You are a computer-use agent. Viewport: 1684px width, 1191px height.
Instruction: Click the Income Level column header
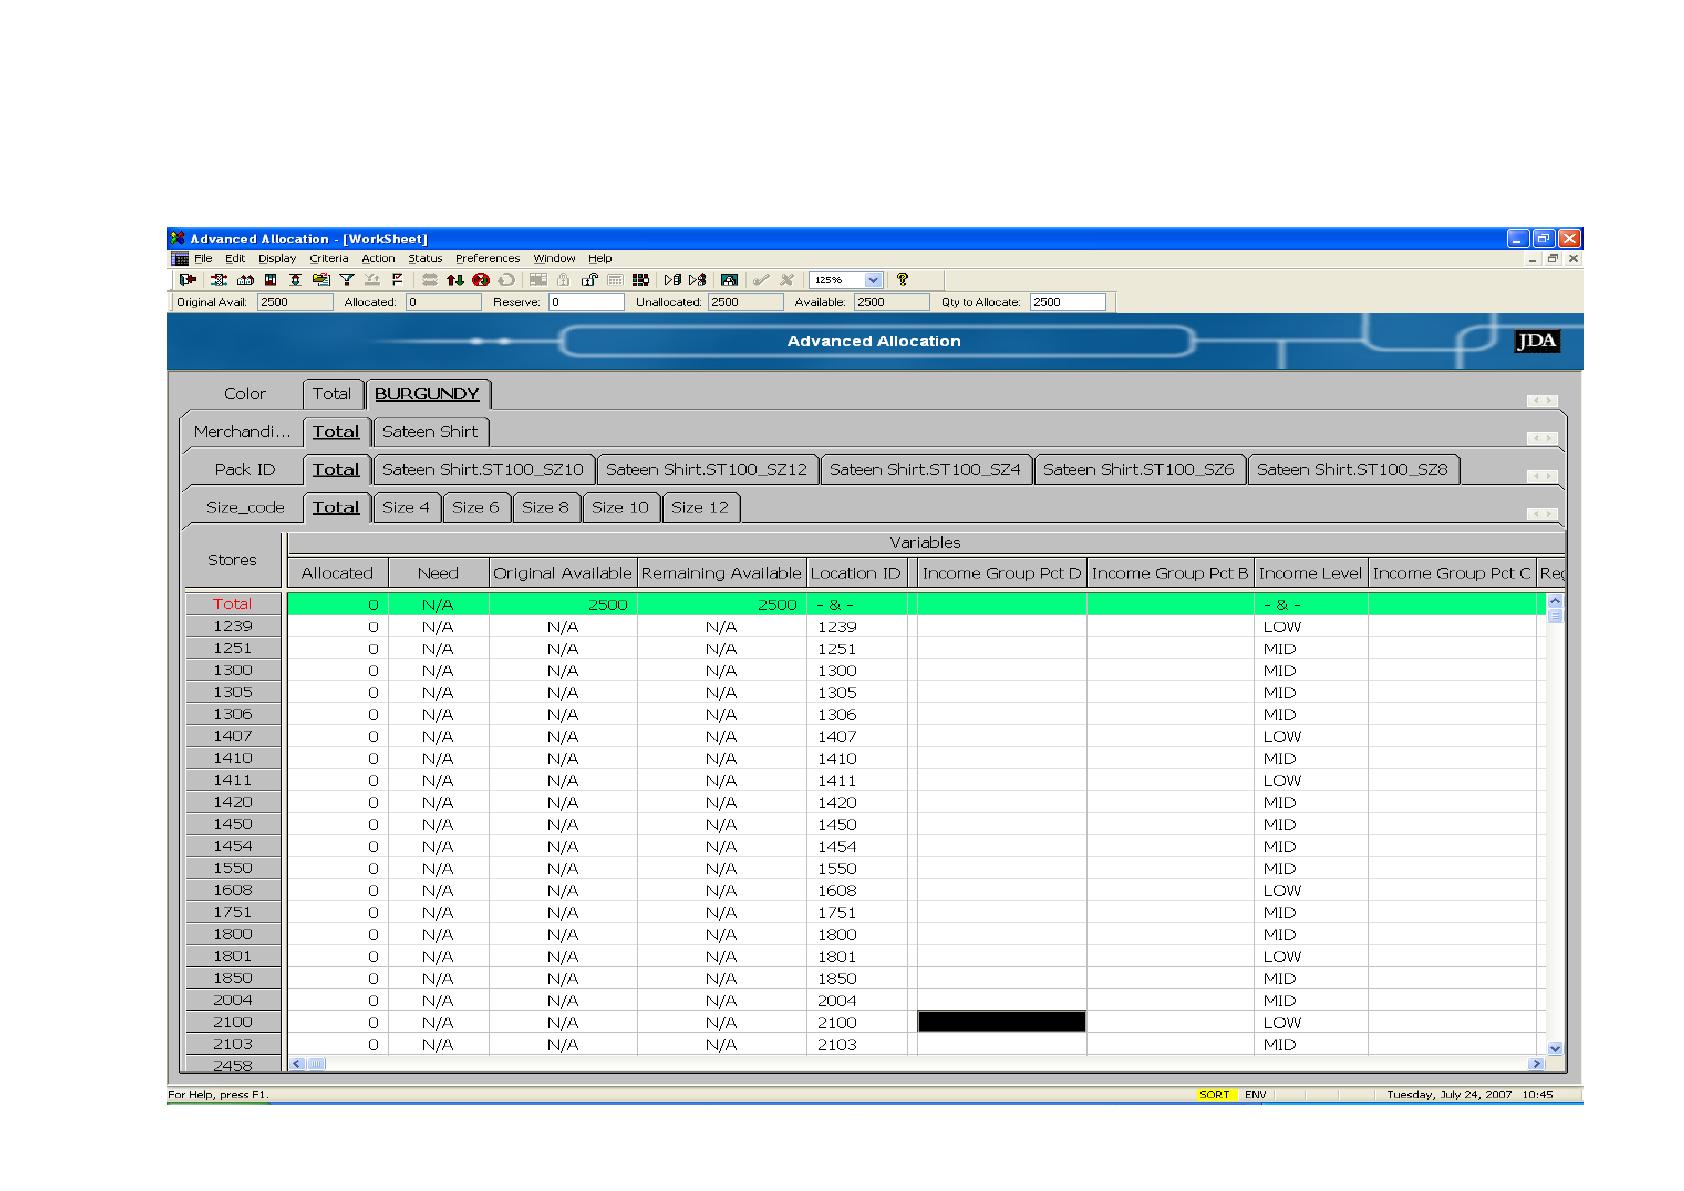(1310, 573)
